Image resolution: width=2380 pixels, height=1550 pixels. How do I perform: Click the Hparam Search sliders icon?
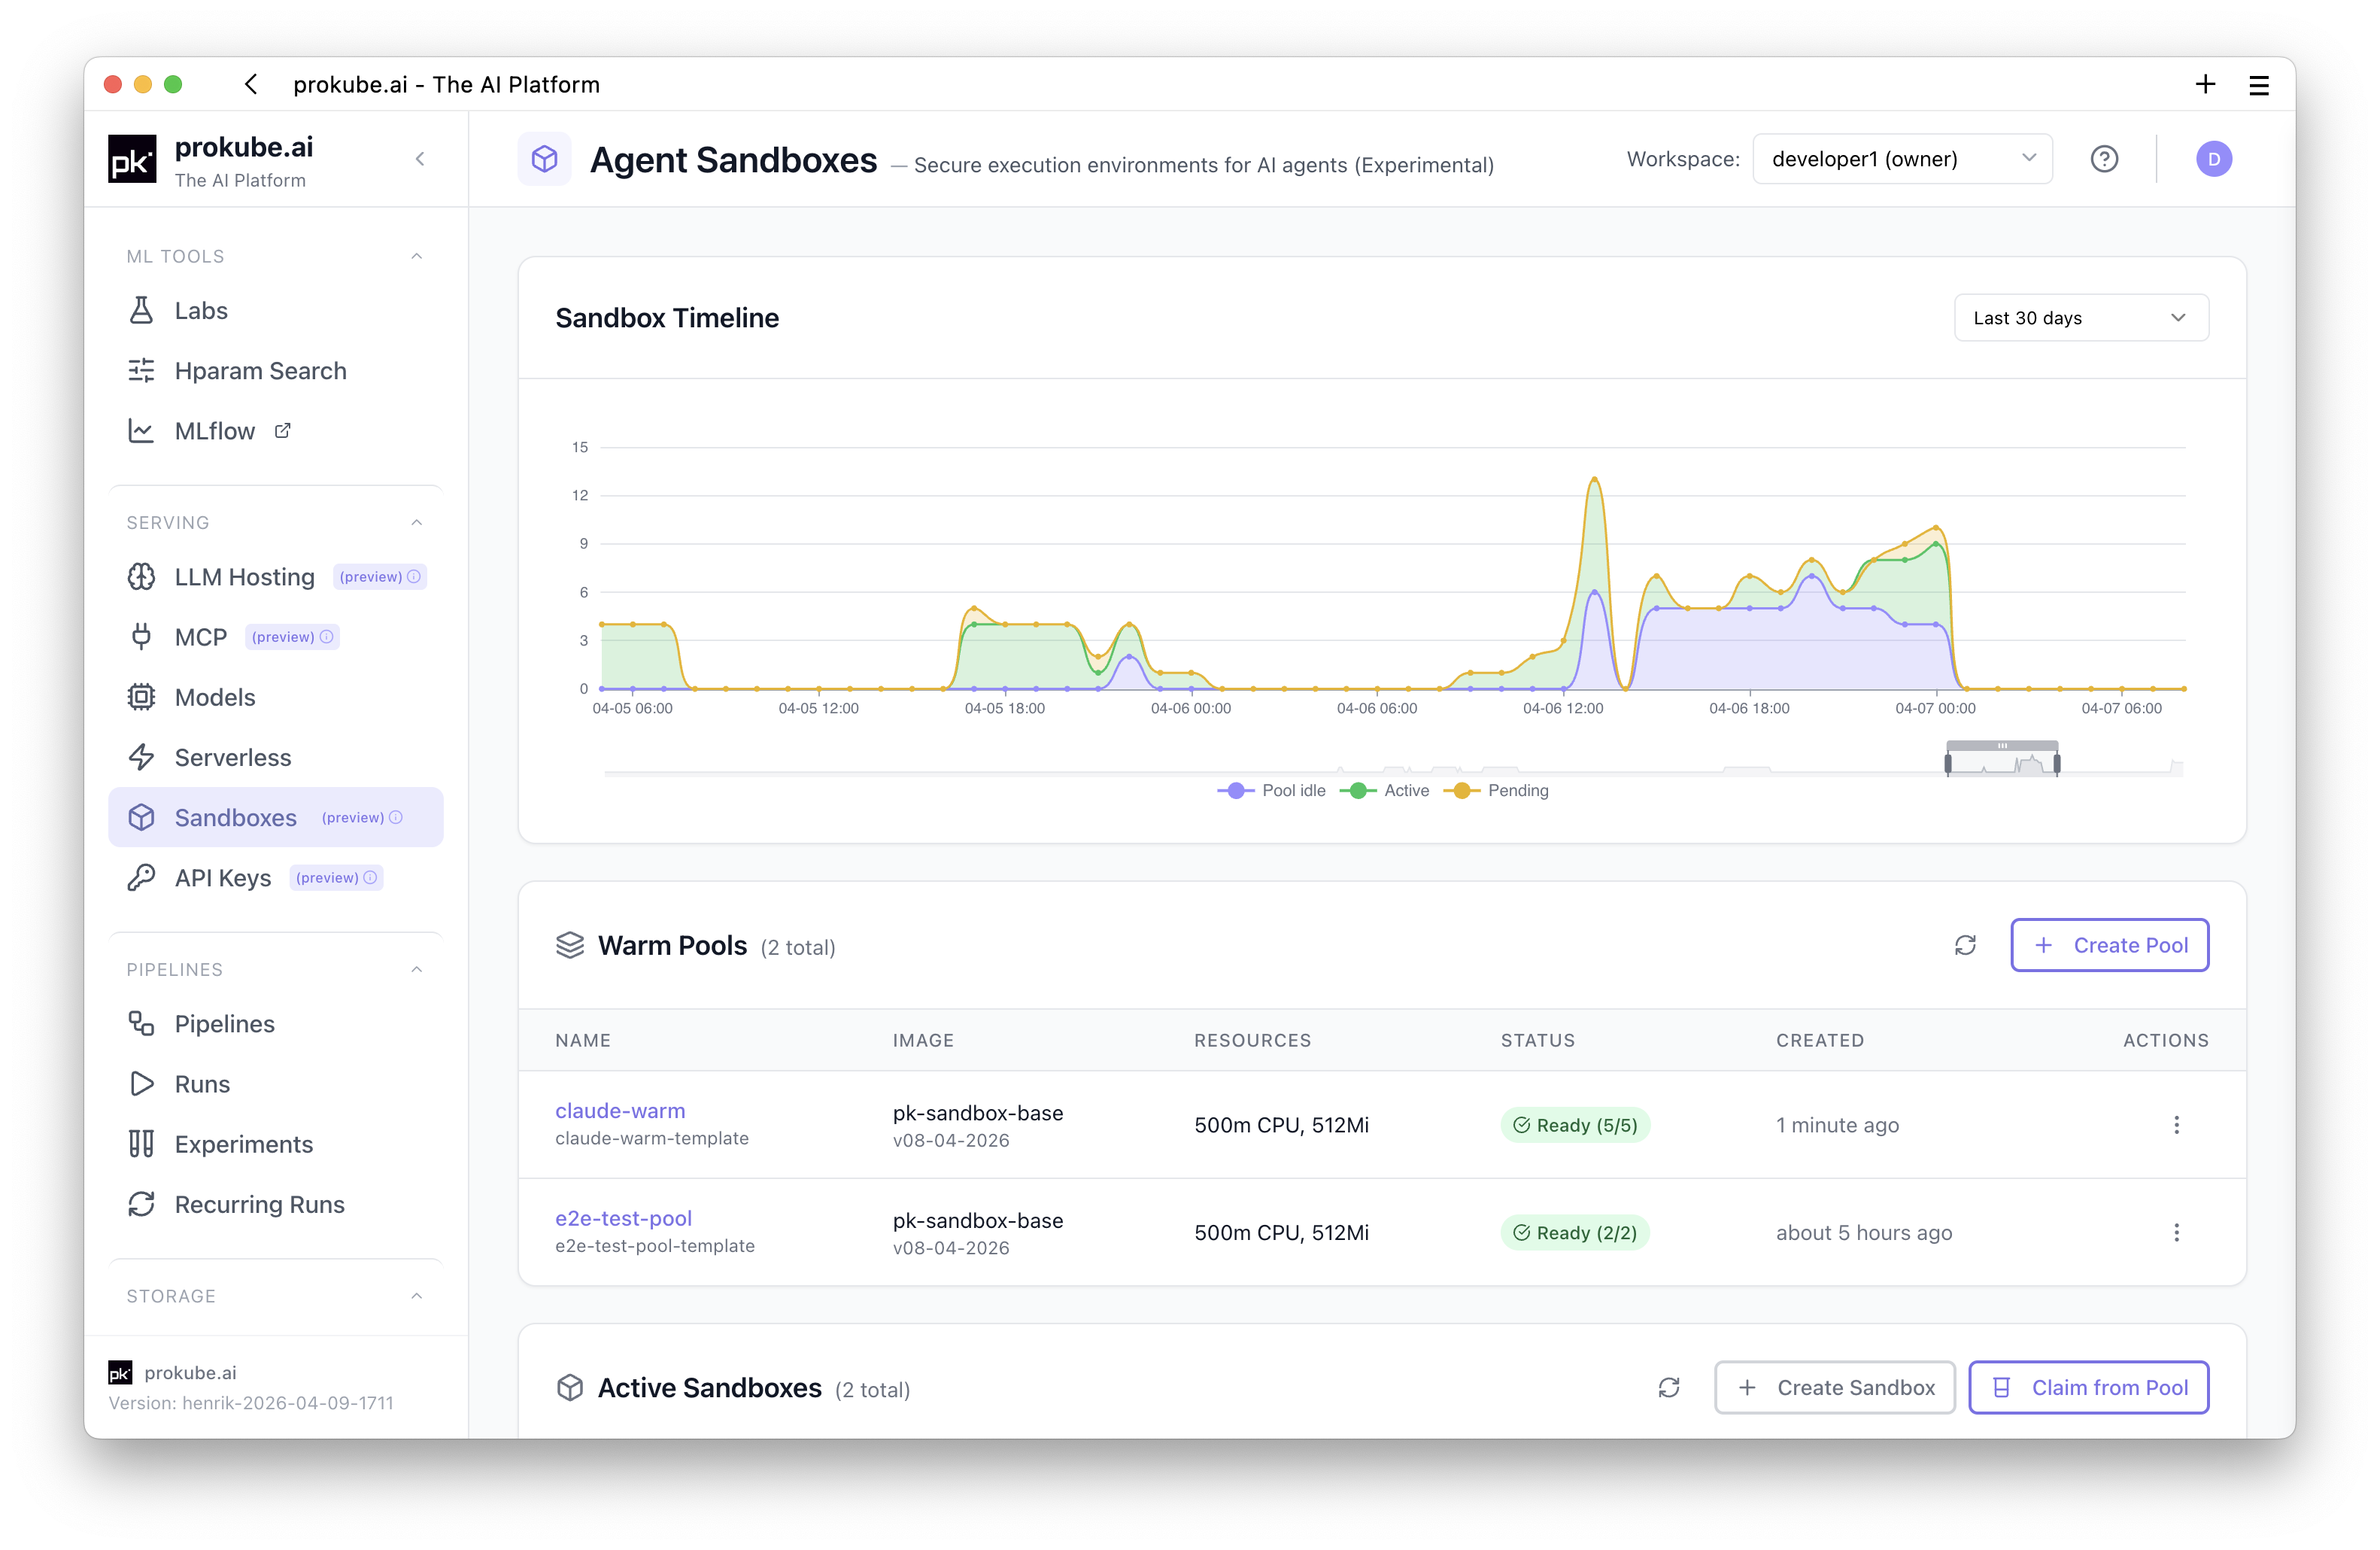(141, 371)
